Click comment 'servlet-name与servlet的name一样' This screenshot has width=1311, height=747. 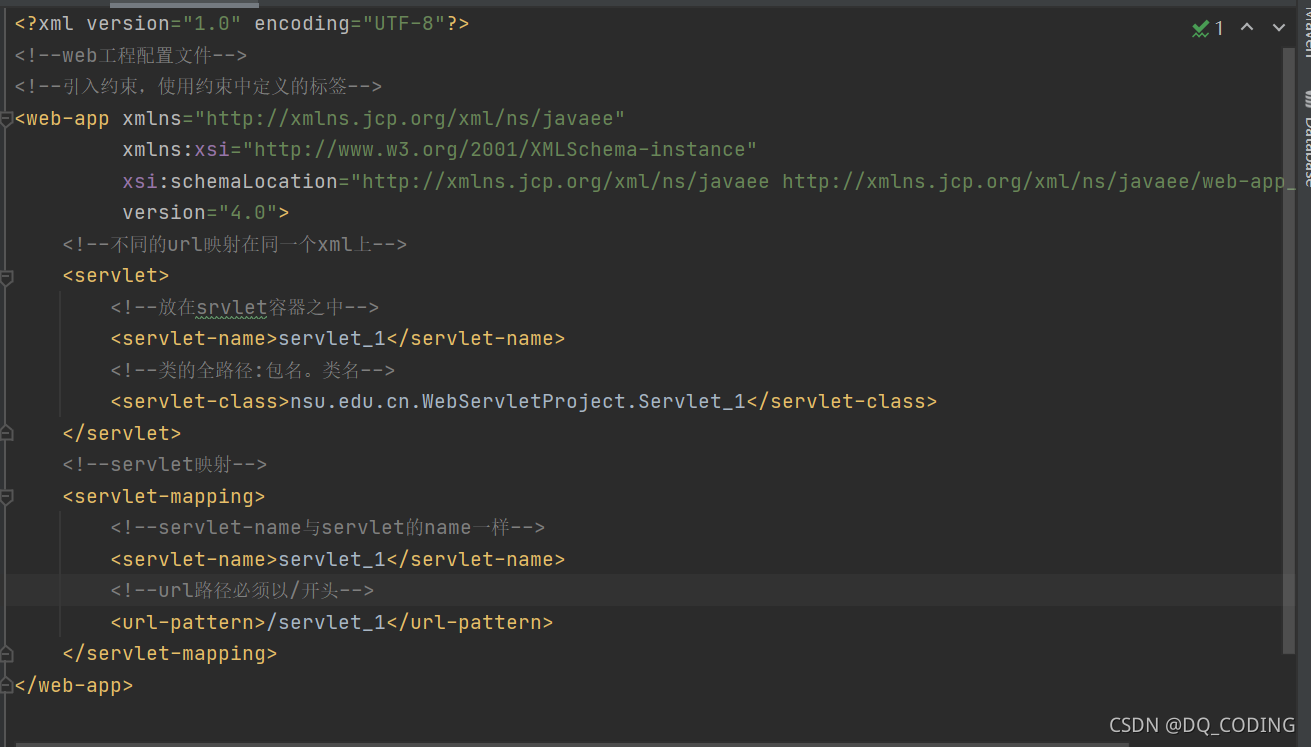(x=328, y=527)
